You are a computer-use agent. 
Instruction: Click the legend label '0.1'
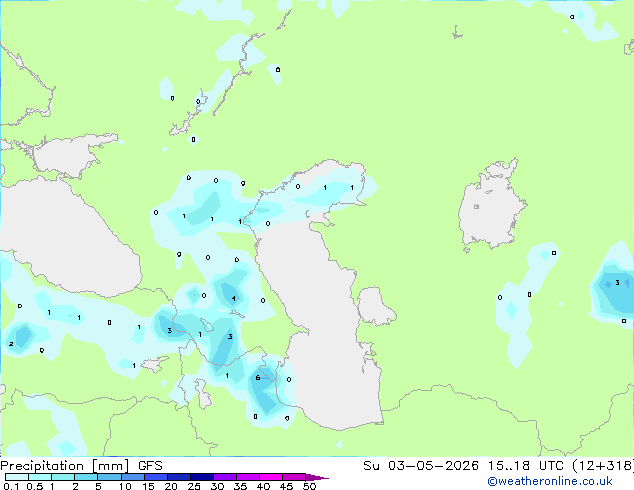point(11,486)
